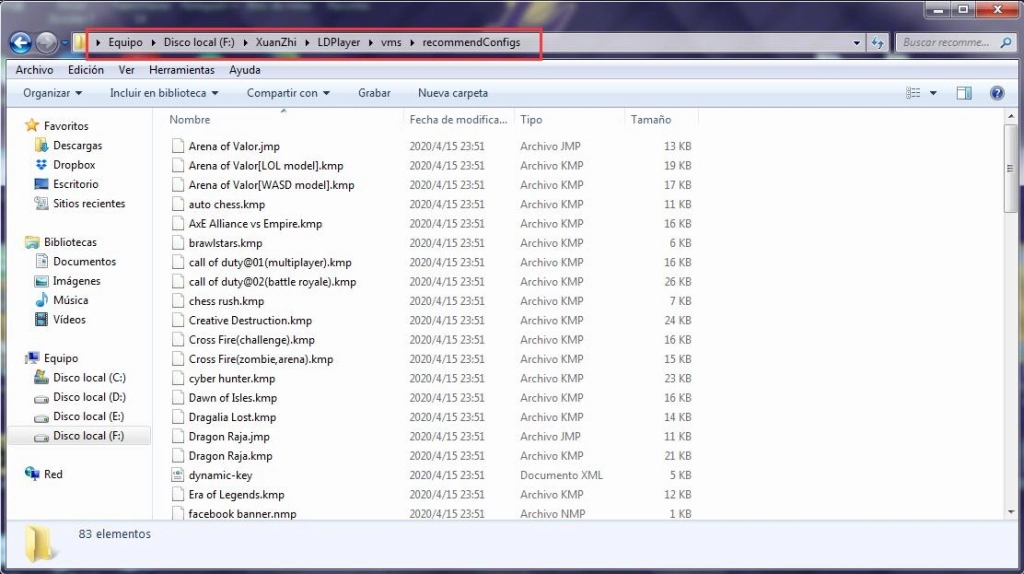Open the Compartir con dropdown
This screenshot has height=574, width=1024.
point(288,93)
